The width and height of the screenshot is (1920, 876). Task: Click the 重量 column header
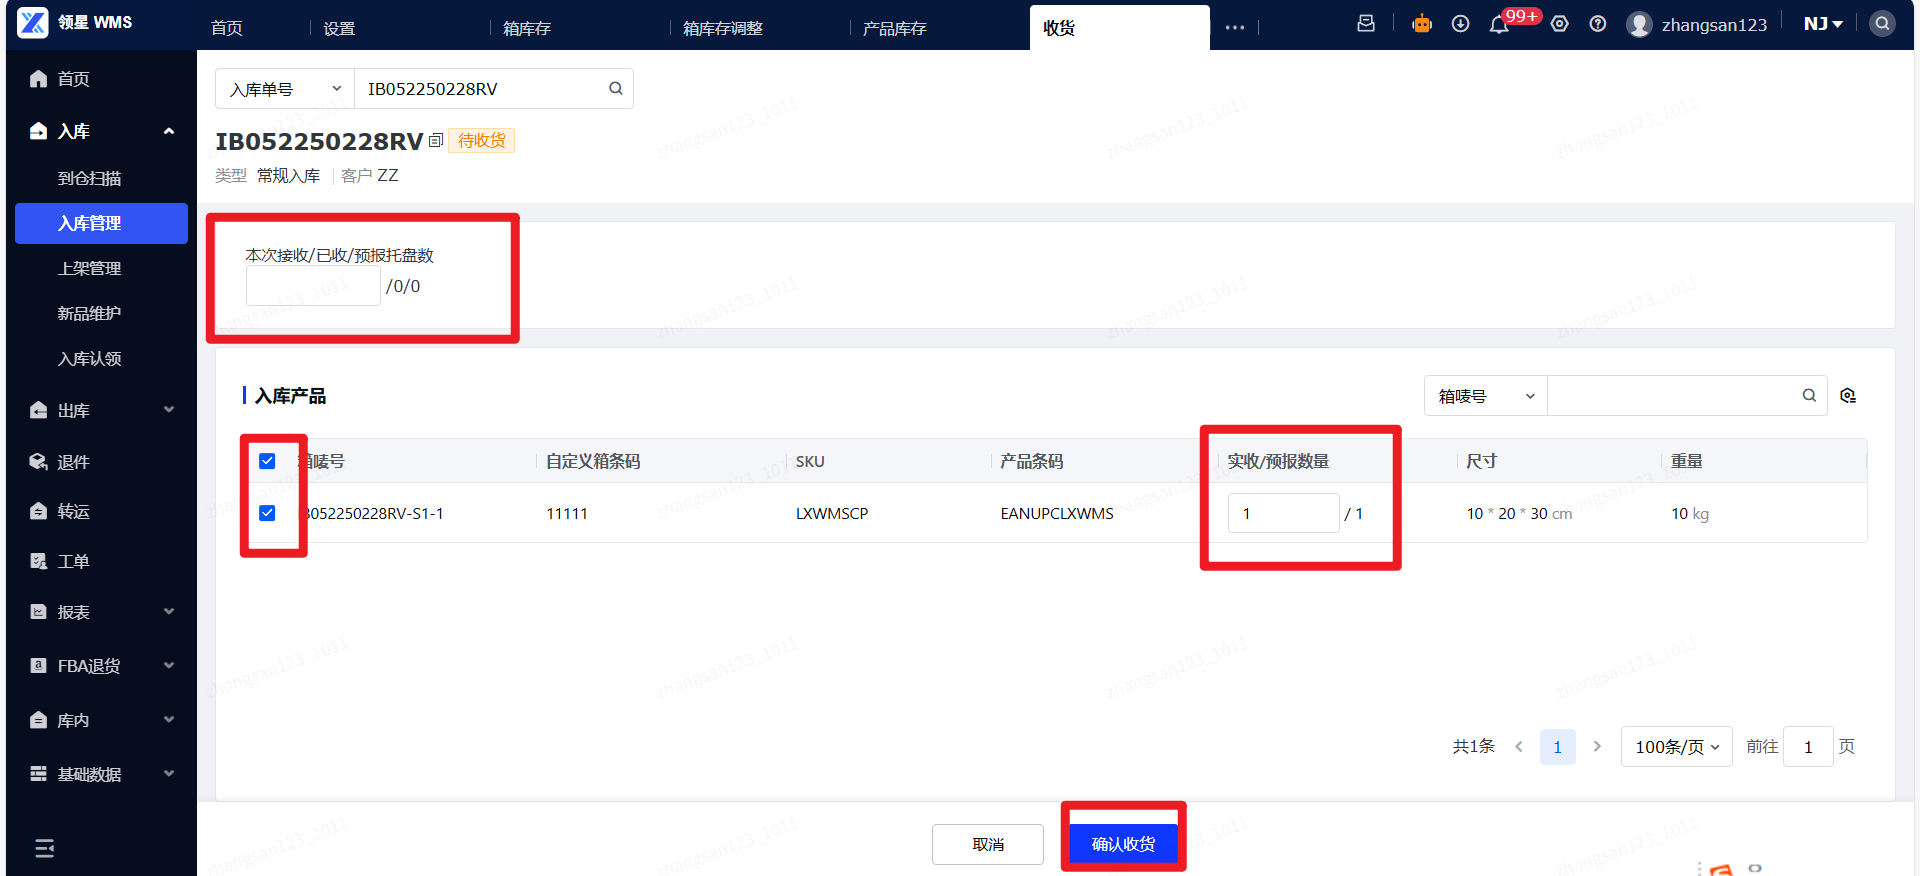click(1687, 461)
